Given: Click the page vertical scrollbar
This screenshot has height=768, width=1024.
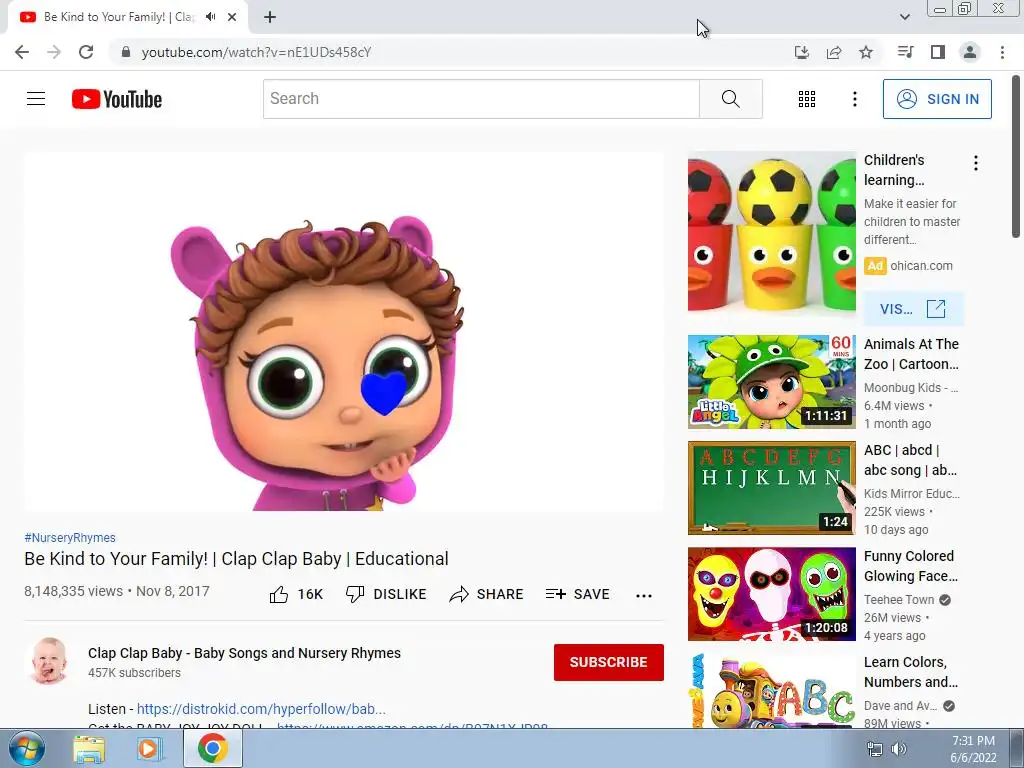Looking at the screenshot, I should pyautogui.click(x=1017, y=157).
